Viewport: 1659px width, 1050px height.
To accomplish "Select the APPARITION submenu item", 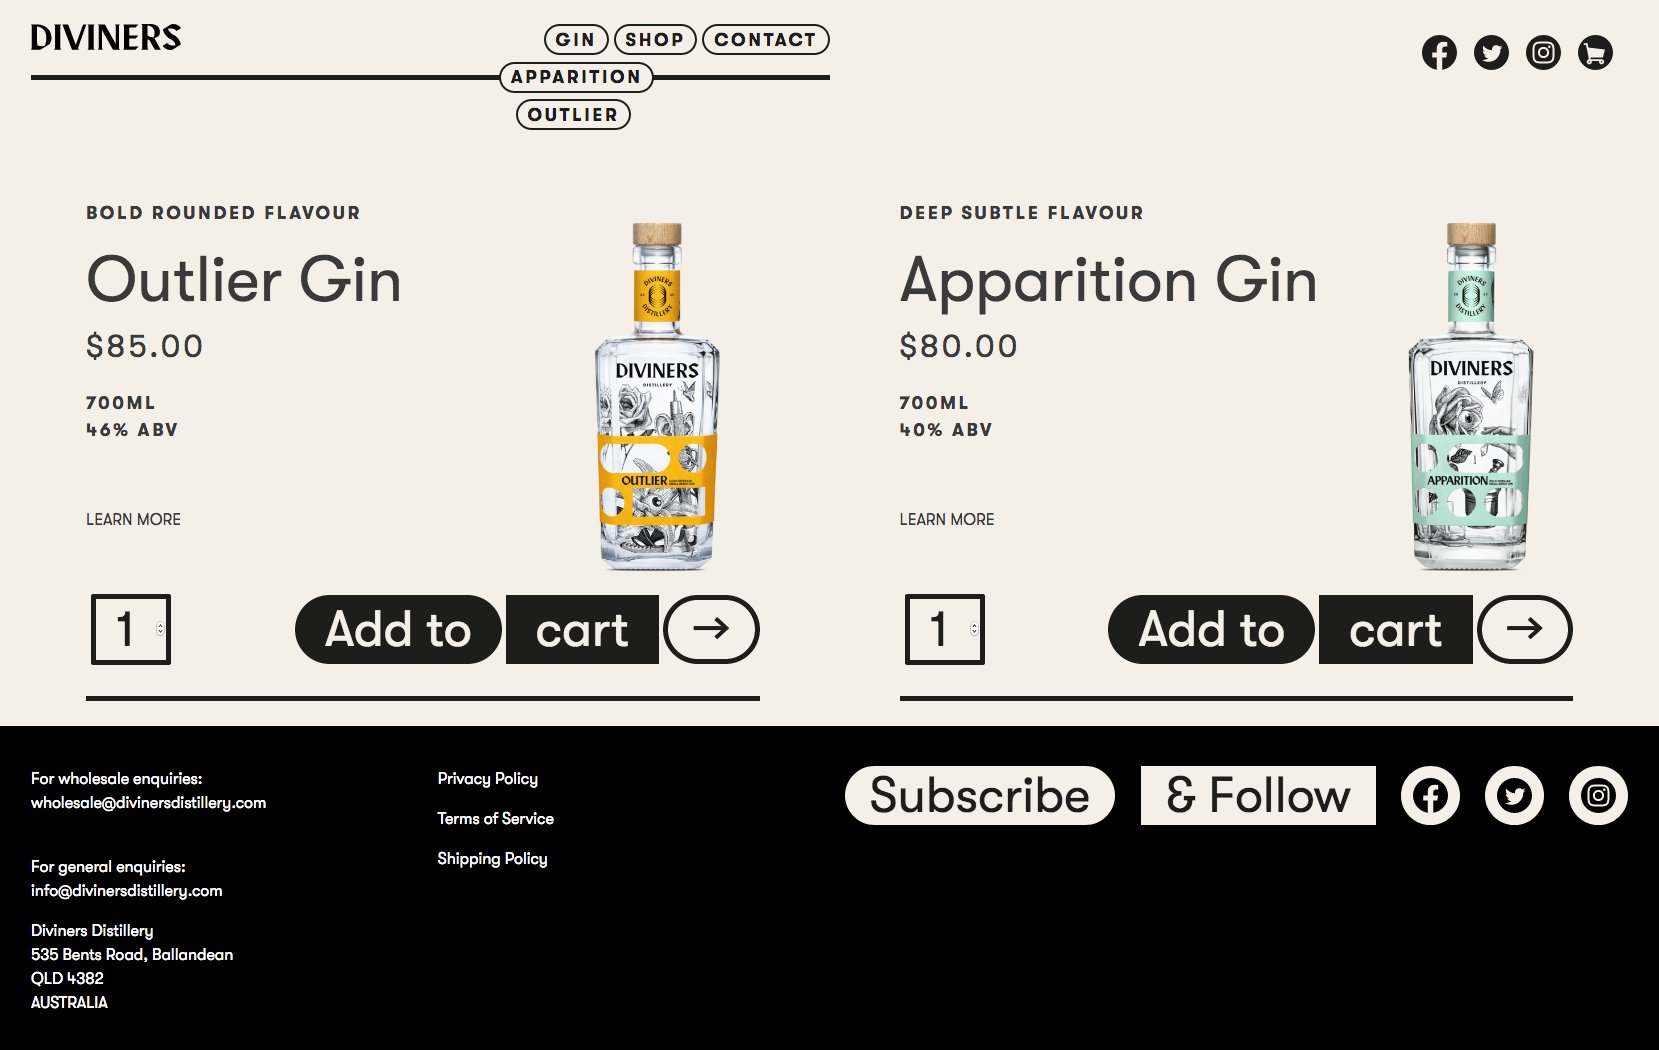I will 576,77.
